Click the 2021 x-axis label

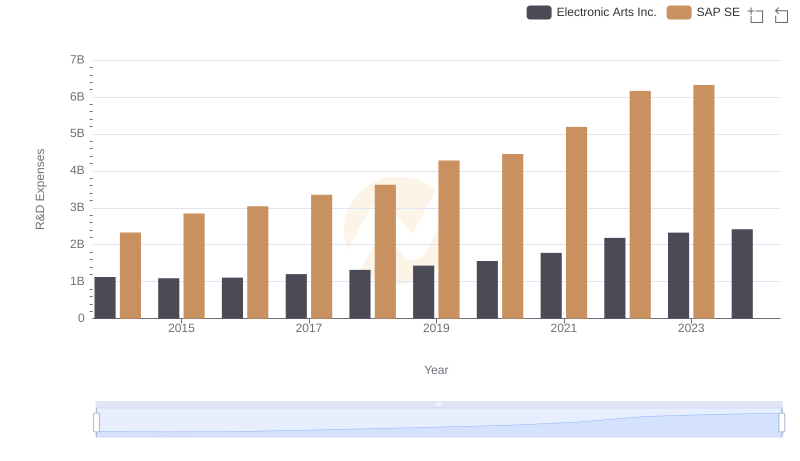click(x=563, y=328)
